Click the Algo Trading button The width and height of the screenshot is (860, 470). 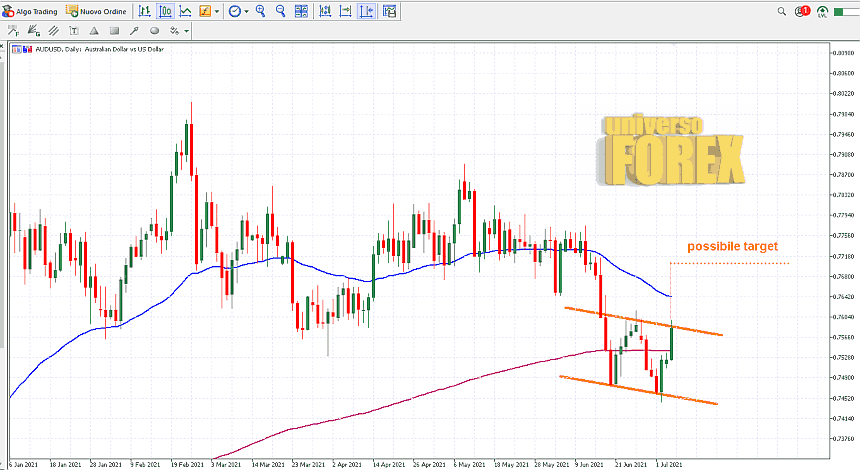point(30,11)
